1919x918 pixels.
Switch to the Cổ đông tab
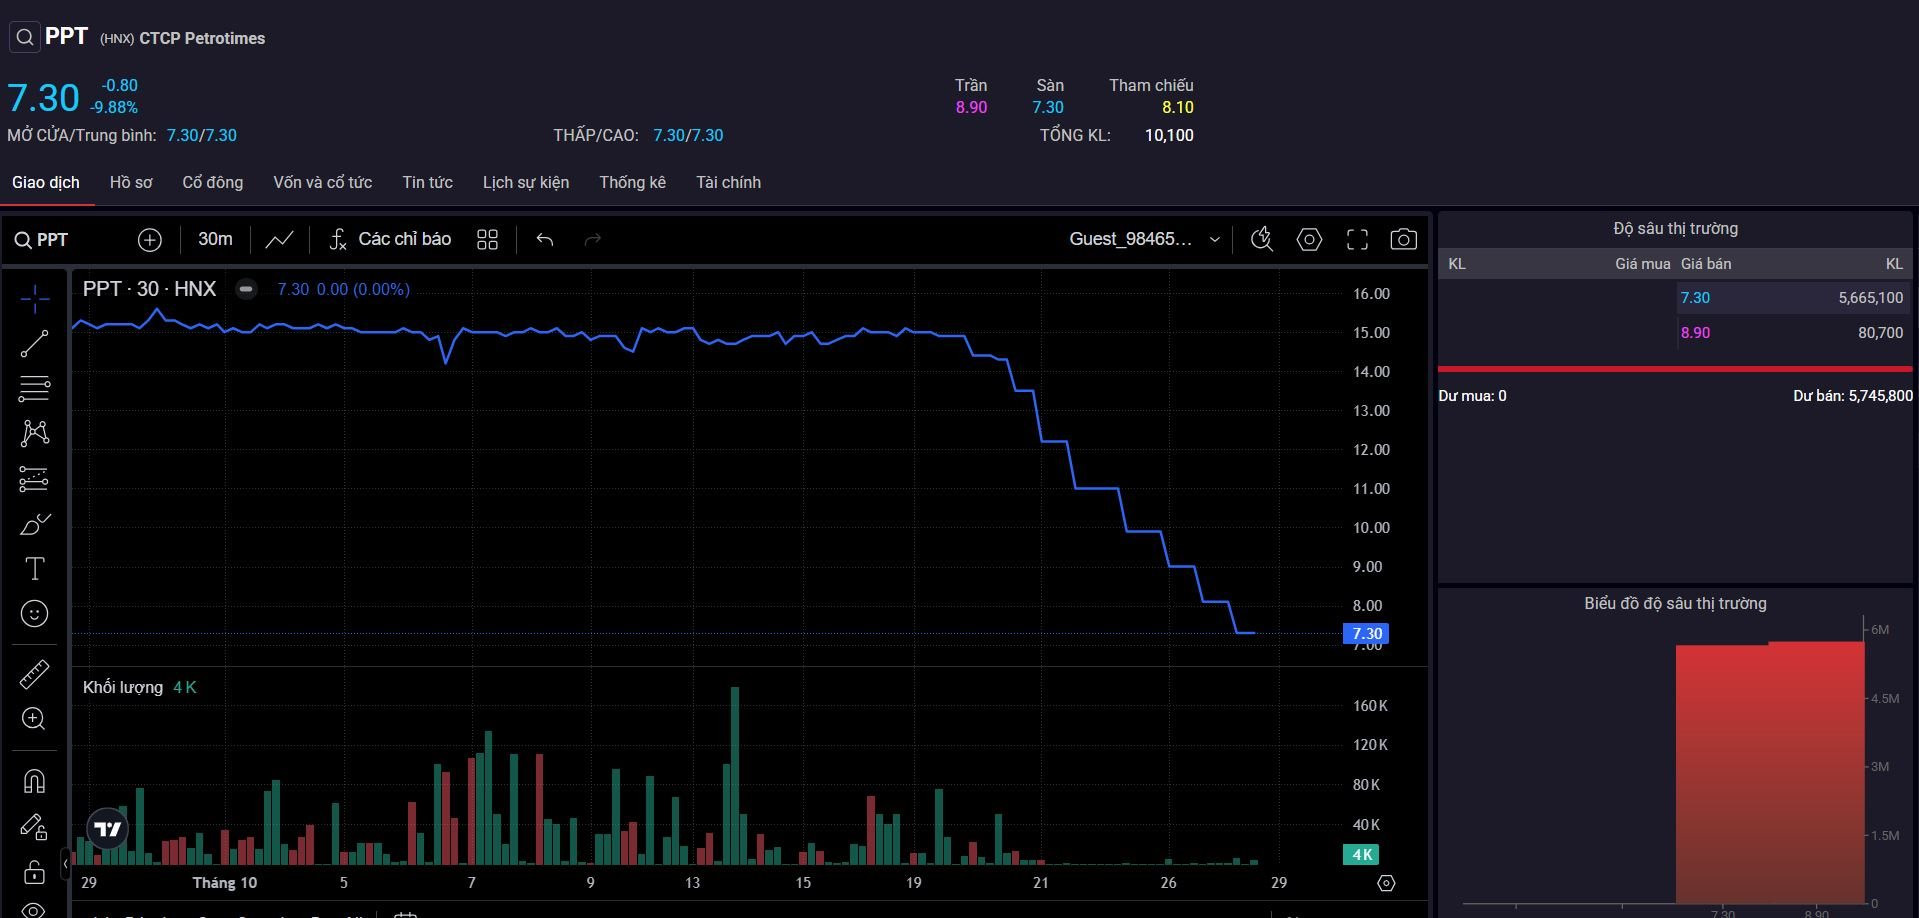[213, 182]
